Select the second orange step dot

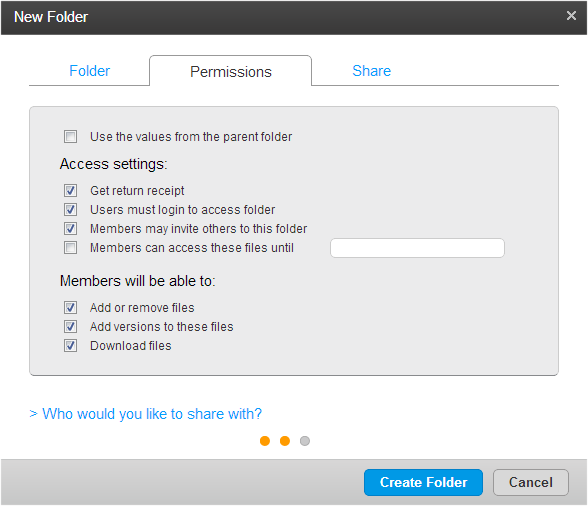285,441
